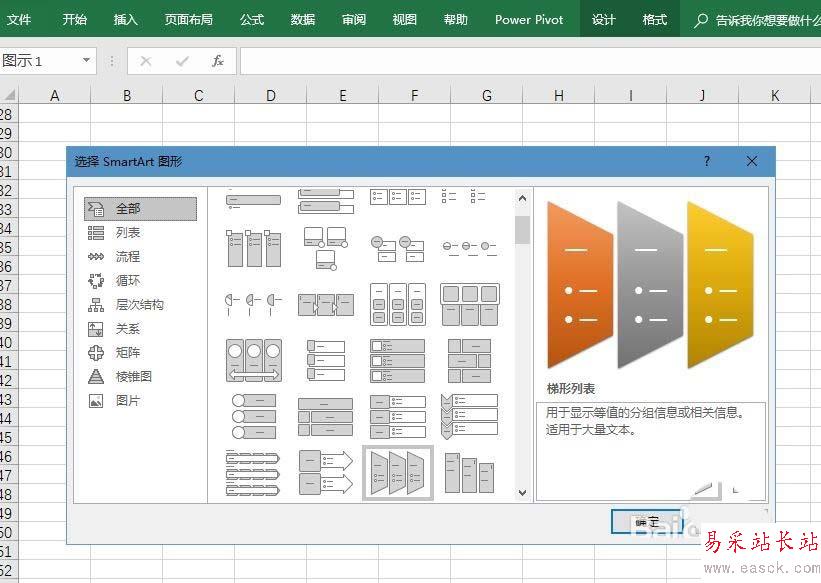
Task: Click the layout list scrollbar thumb
Action: pos(522,229)
